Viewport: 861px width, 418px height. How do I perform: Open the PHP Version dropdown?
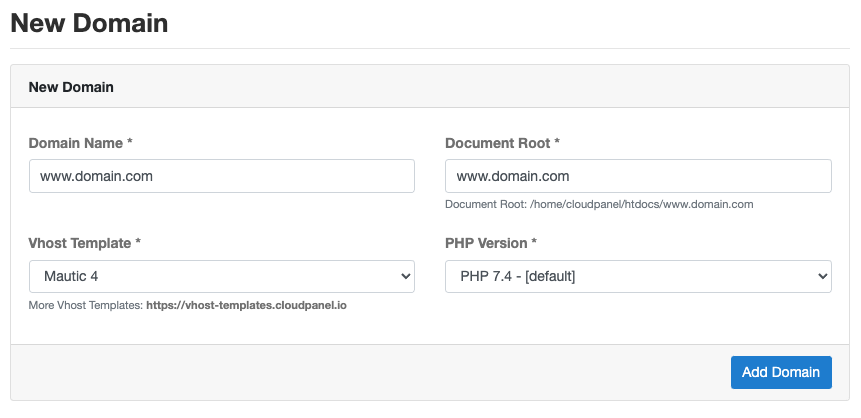coord(638,276)
